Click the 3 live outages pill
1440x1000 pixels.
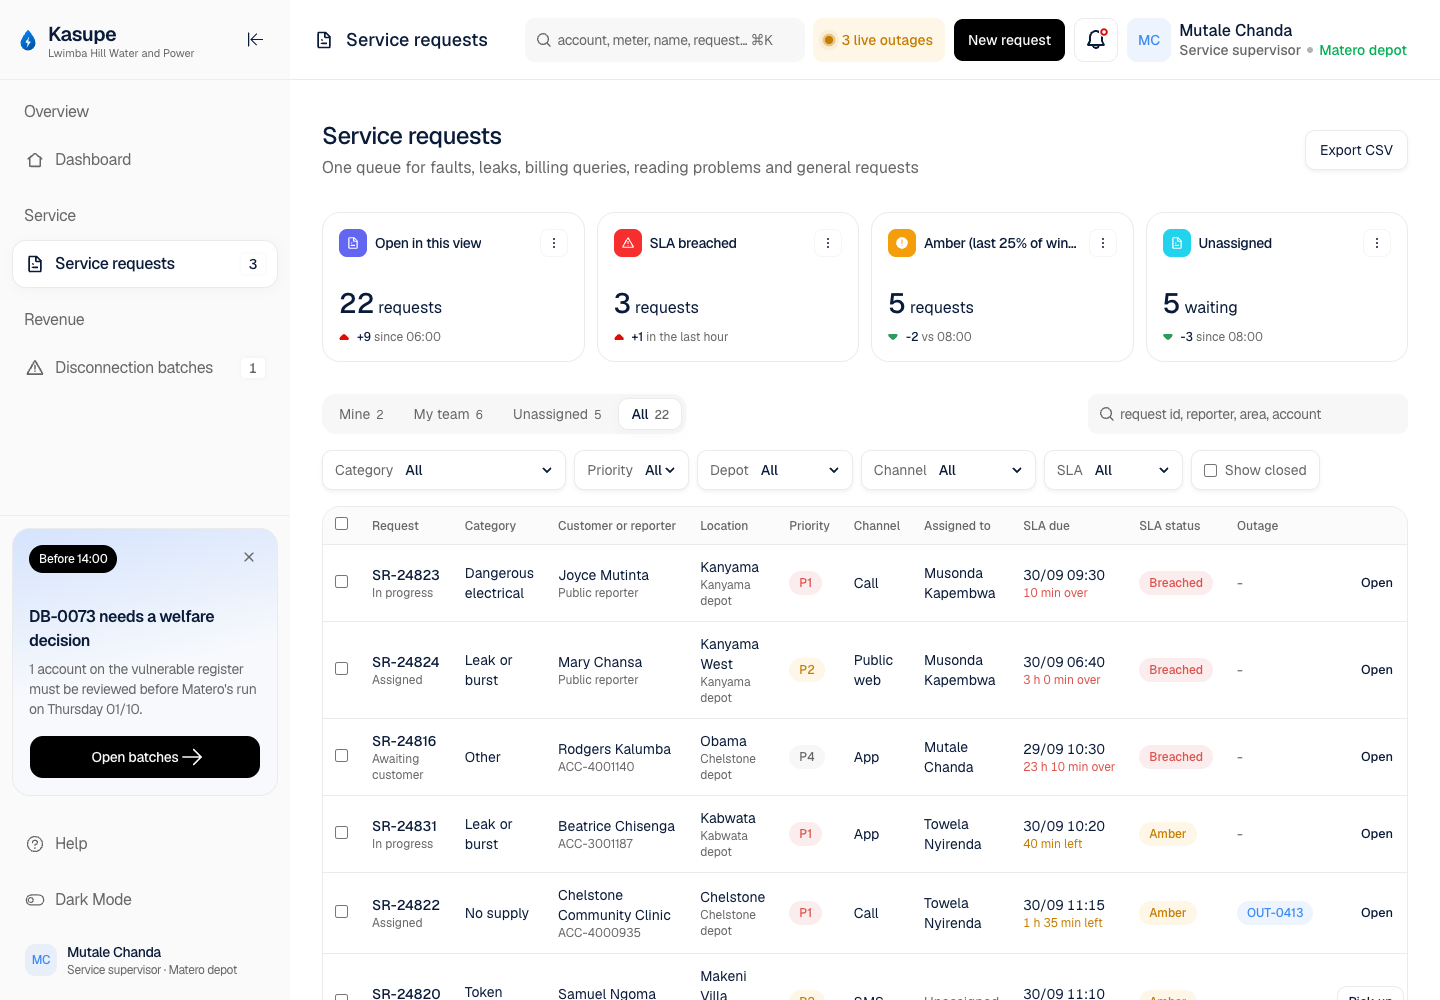coord(878,40)
